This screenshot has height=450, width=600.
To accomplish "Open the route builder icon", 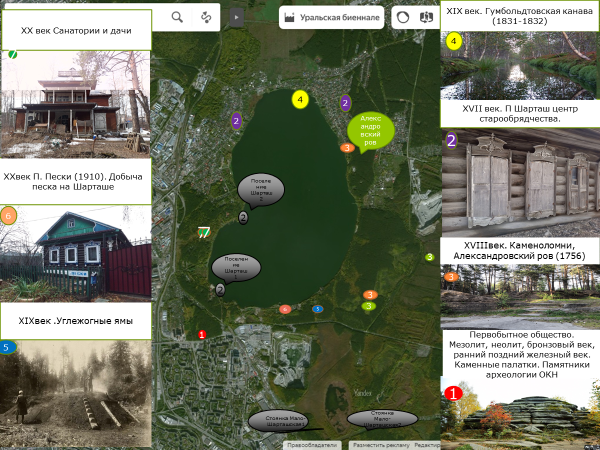I will coord(206,17).
